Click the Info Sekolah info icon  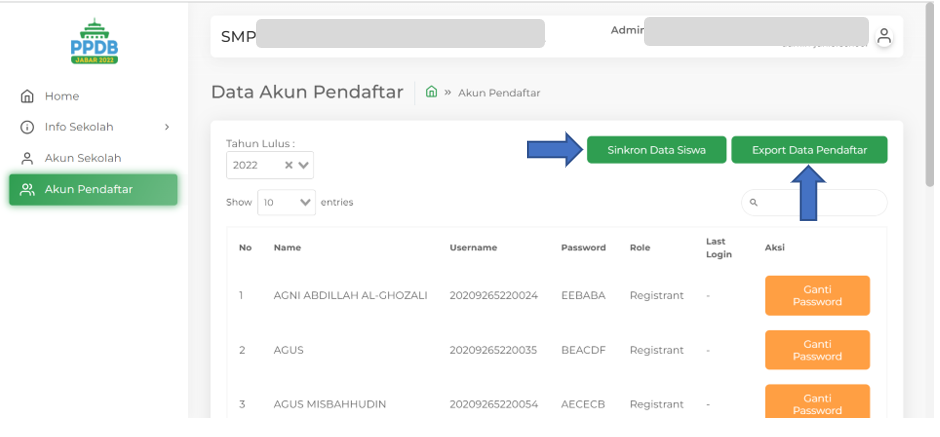(27, 127)
